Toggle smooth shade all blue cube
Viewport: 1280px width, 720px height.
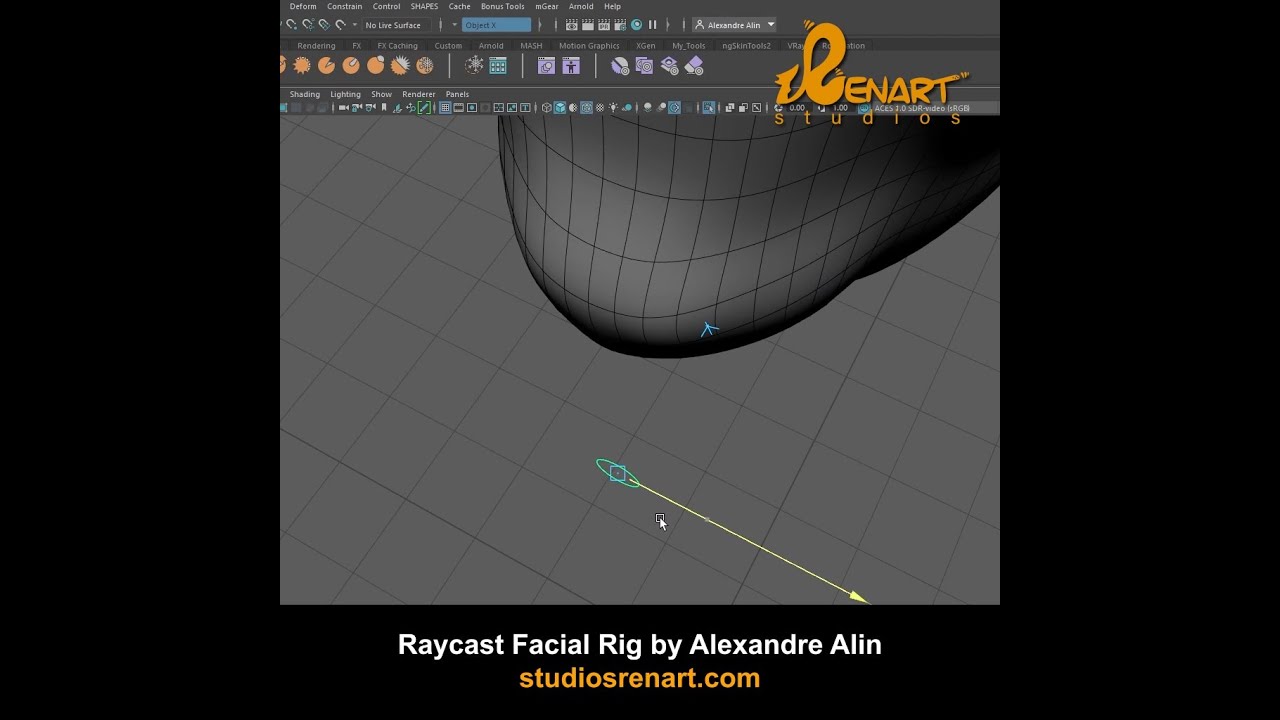coord(560,107)
